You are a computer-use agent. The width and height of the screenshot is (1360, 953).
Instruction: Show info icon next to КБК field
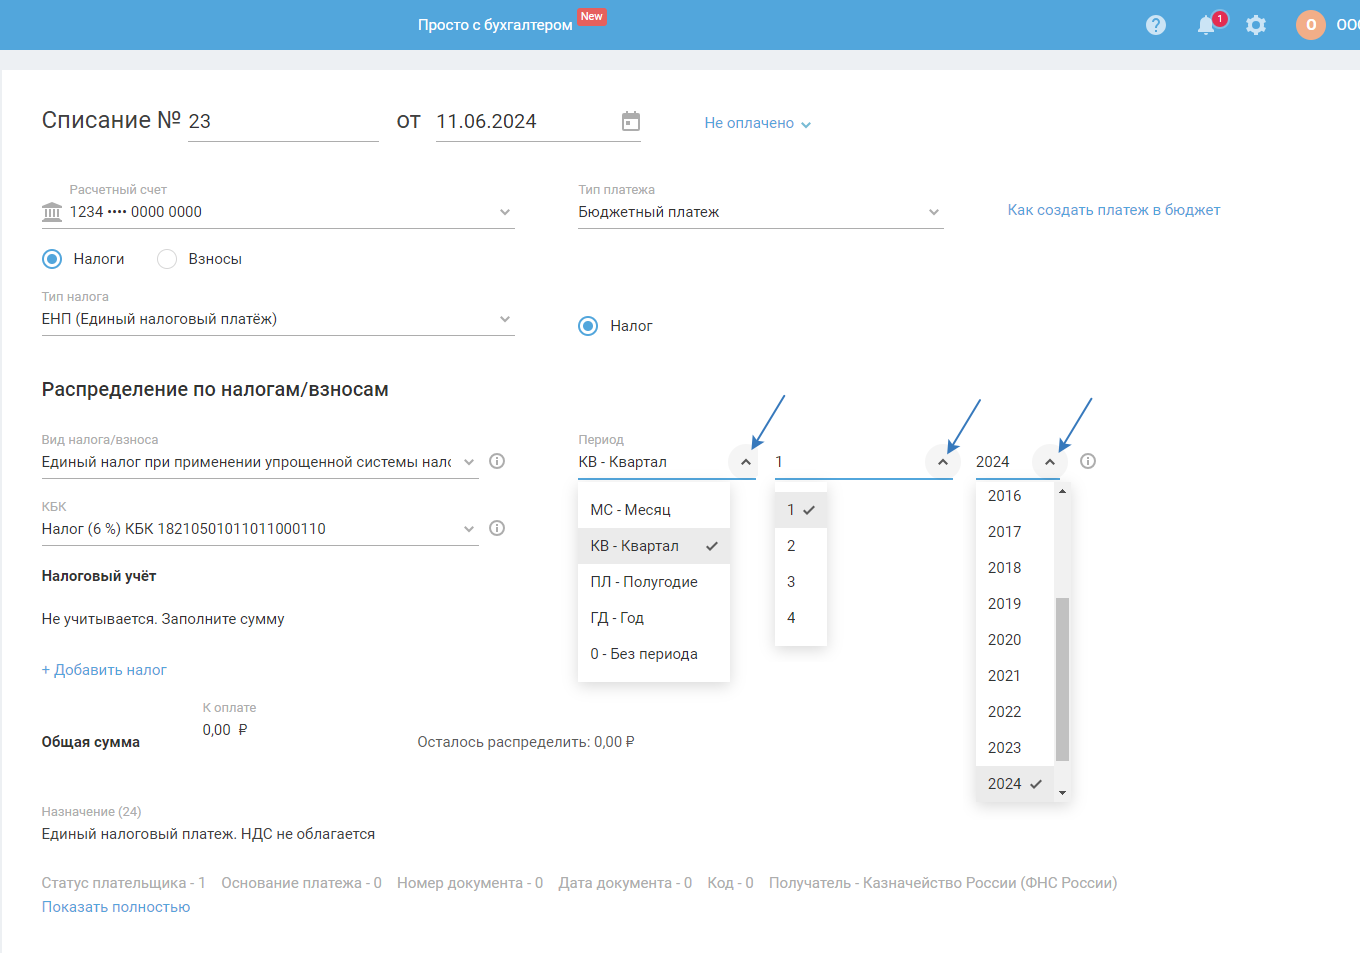click(497, 528)
